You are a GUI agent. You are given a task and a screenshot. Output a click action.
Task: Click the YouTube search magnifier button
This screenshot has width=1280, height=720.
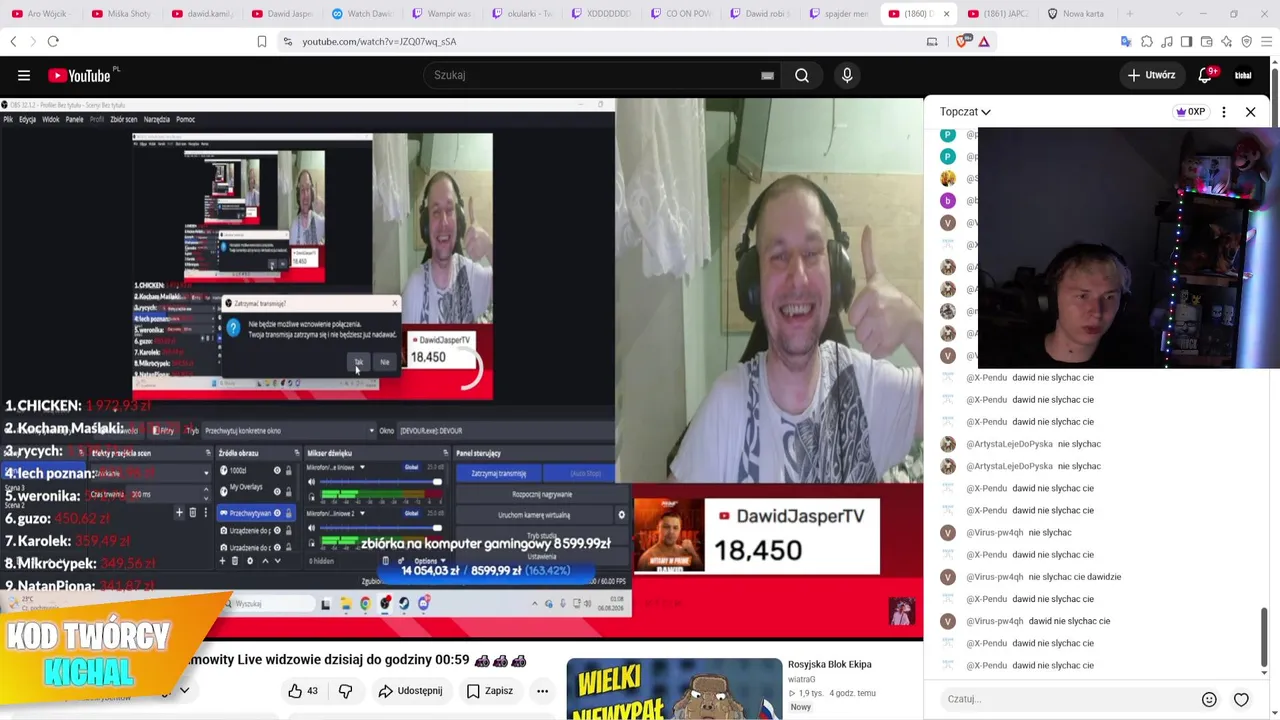click(x=802, y=75)
